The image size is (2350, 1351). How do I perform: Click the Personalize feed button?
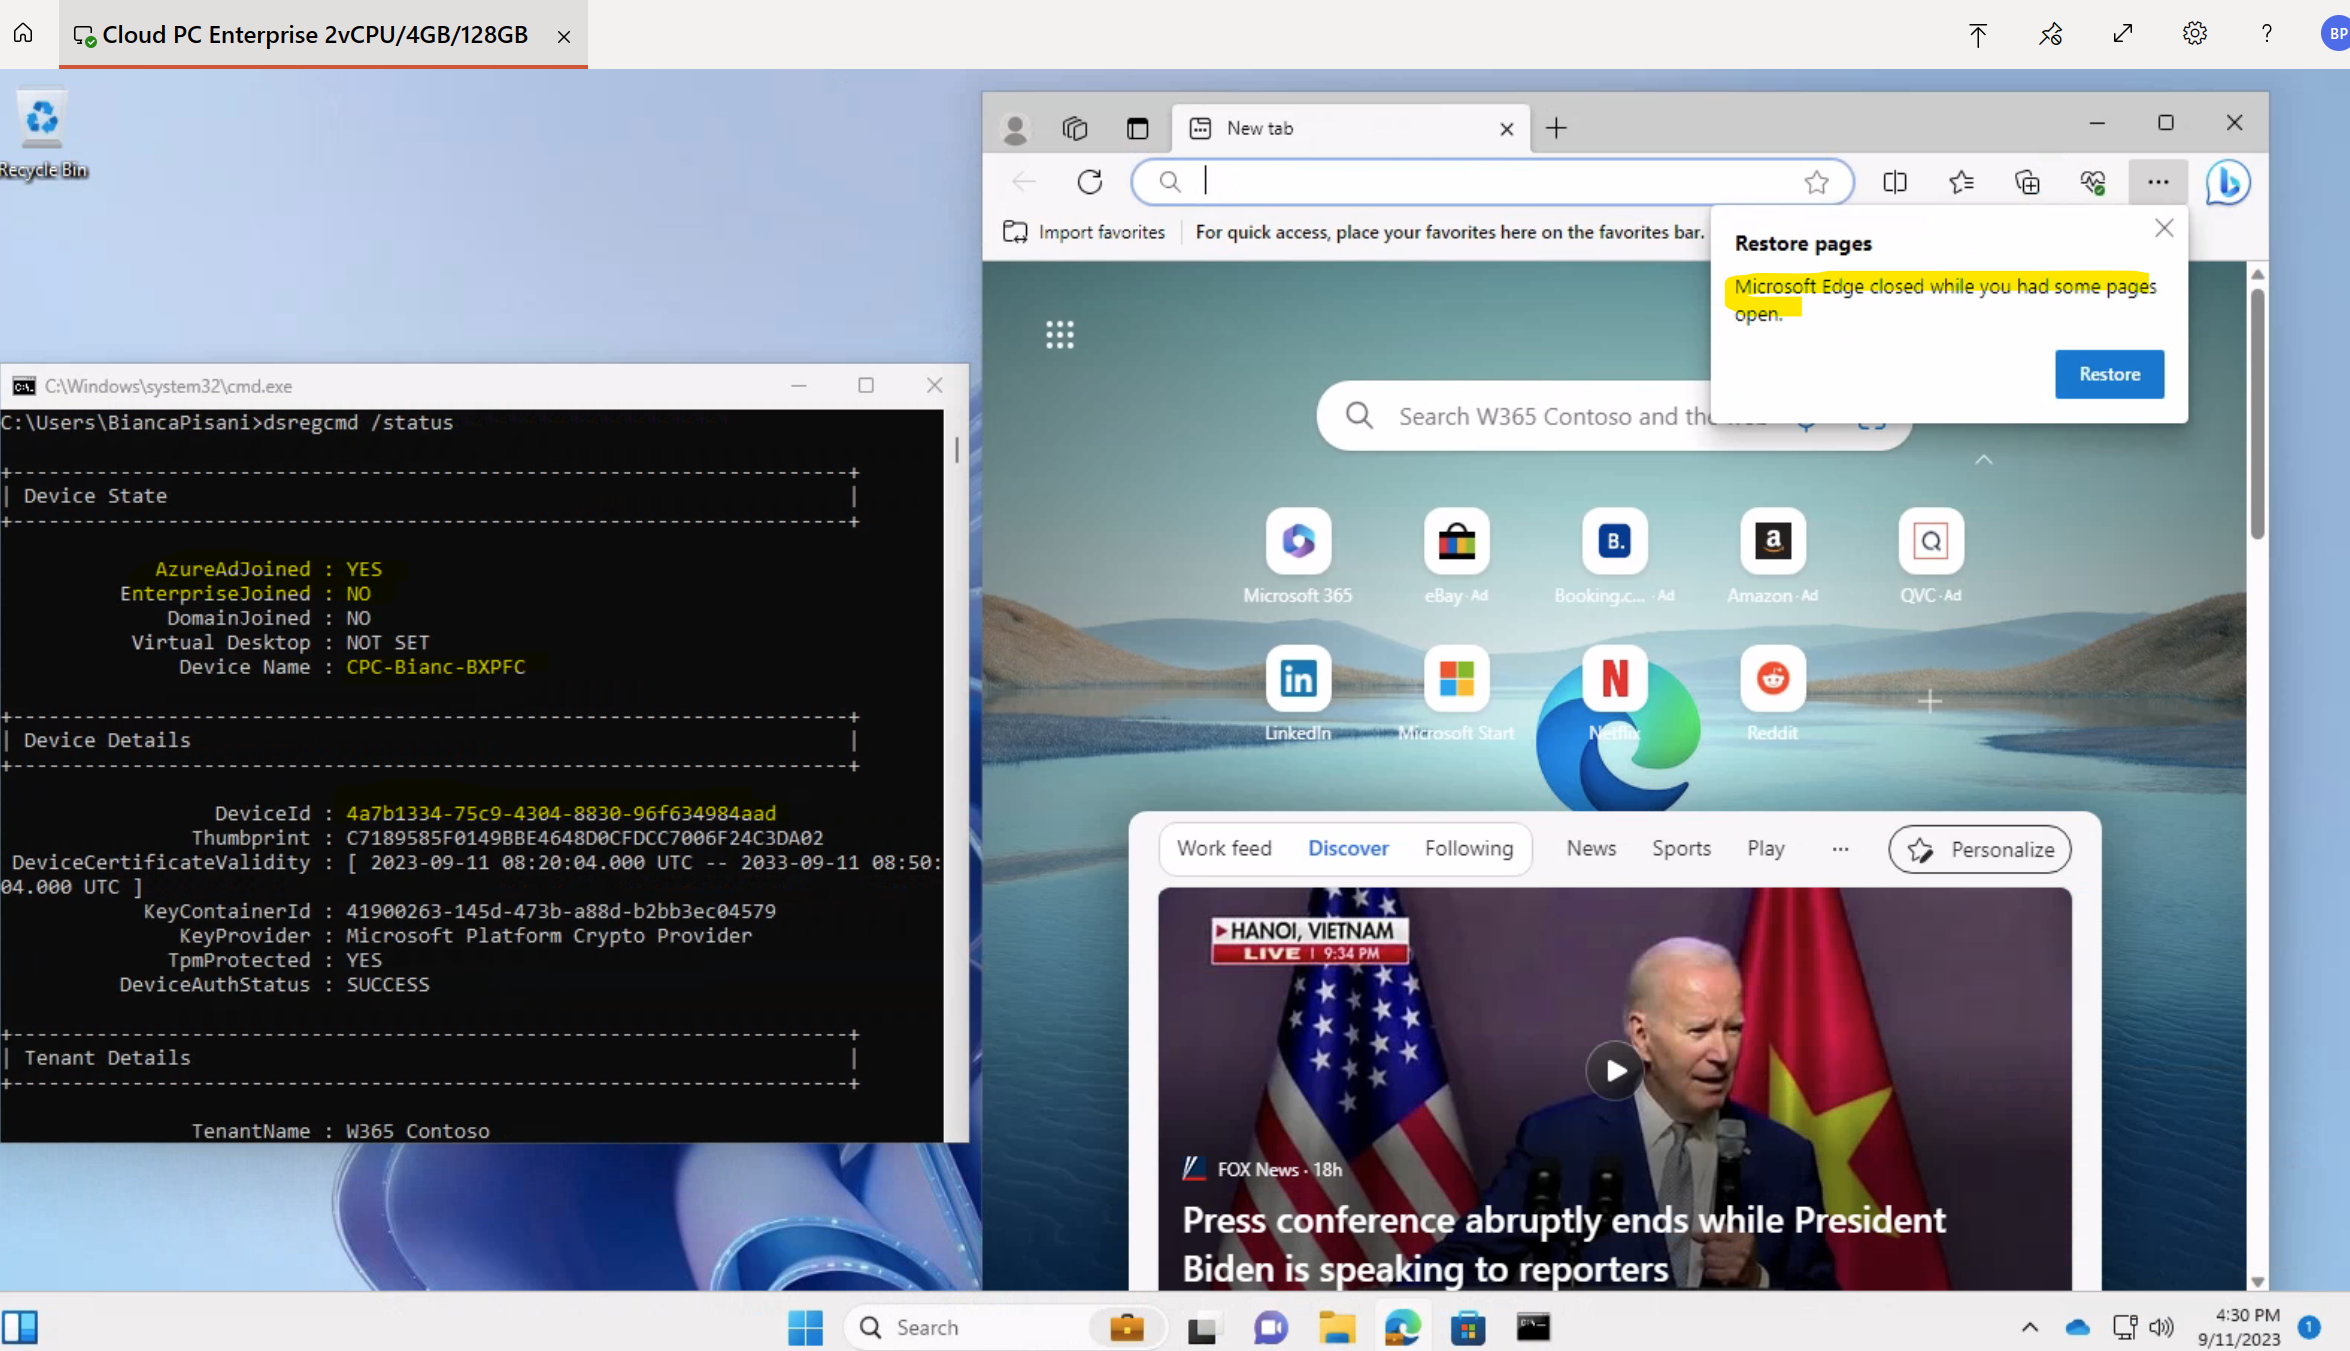[x=1979, y=850]
